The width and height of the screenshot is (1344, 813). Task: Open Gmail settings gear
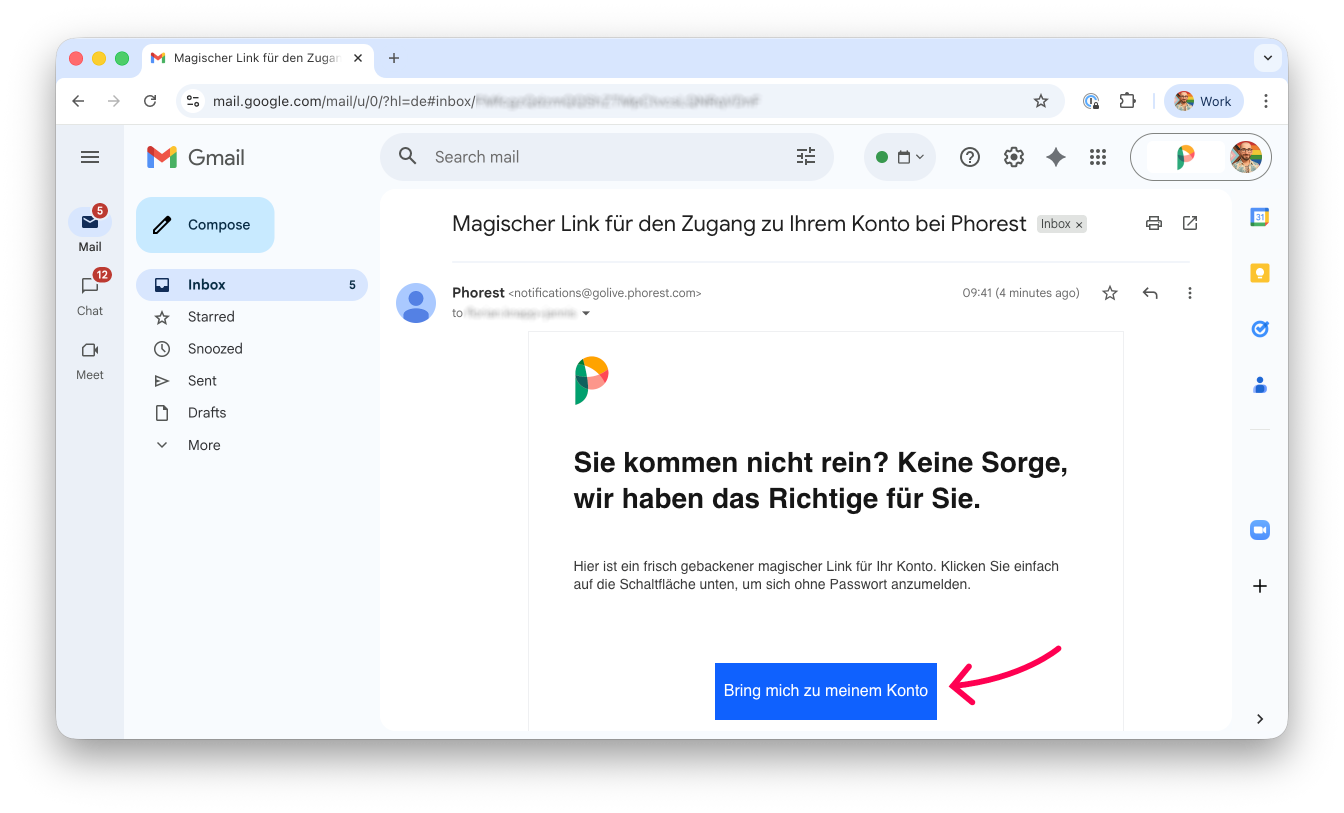[1013, 157]
